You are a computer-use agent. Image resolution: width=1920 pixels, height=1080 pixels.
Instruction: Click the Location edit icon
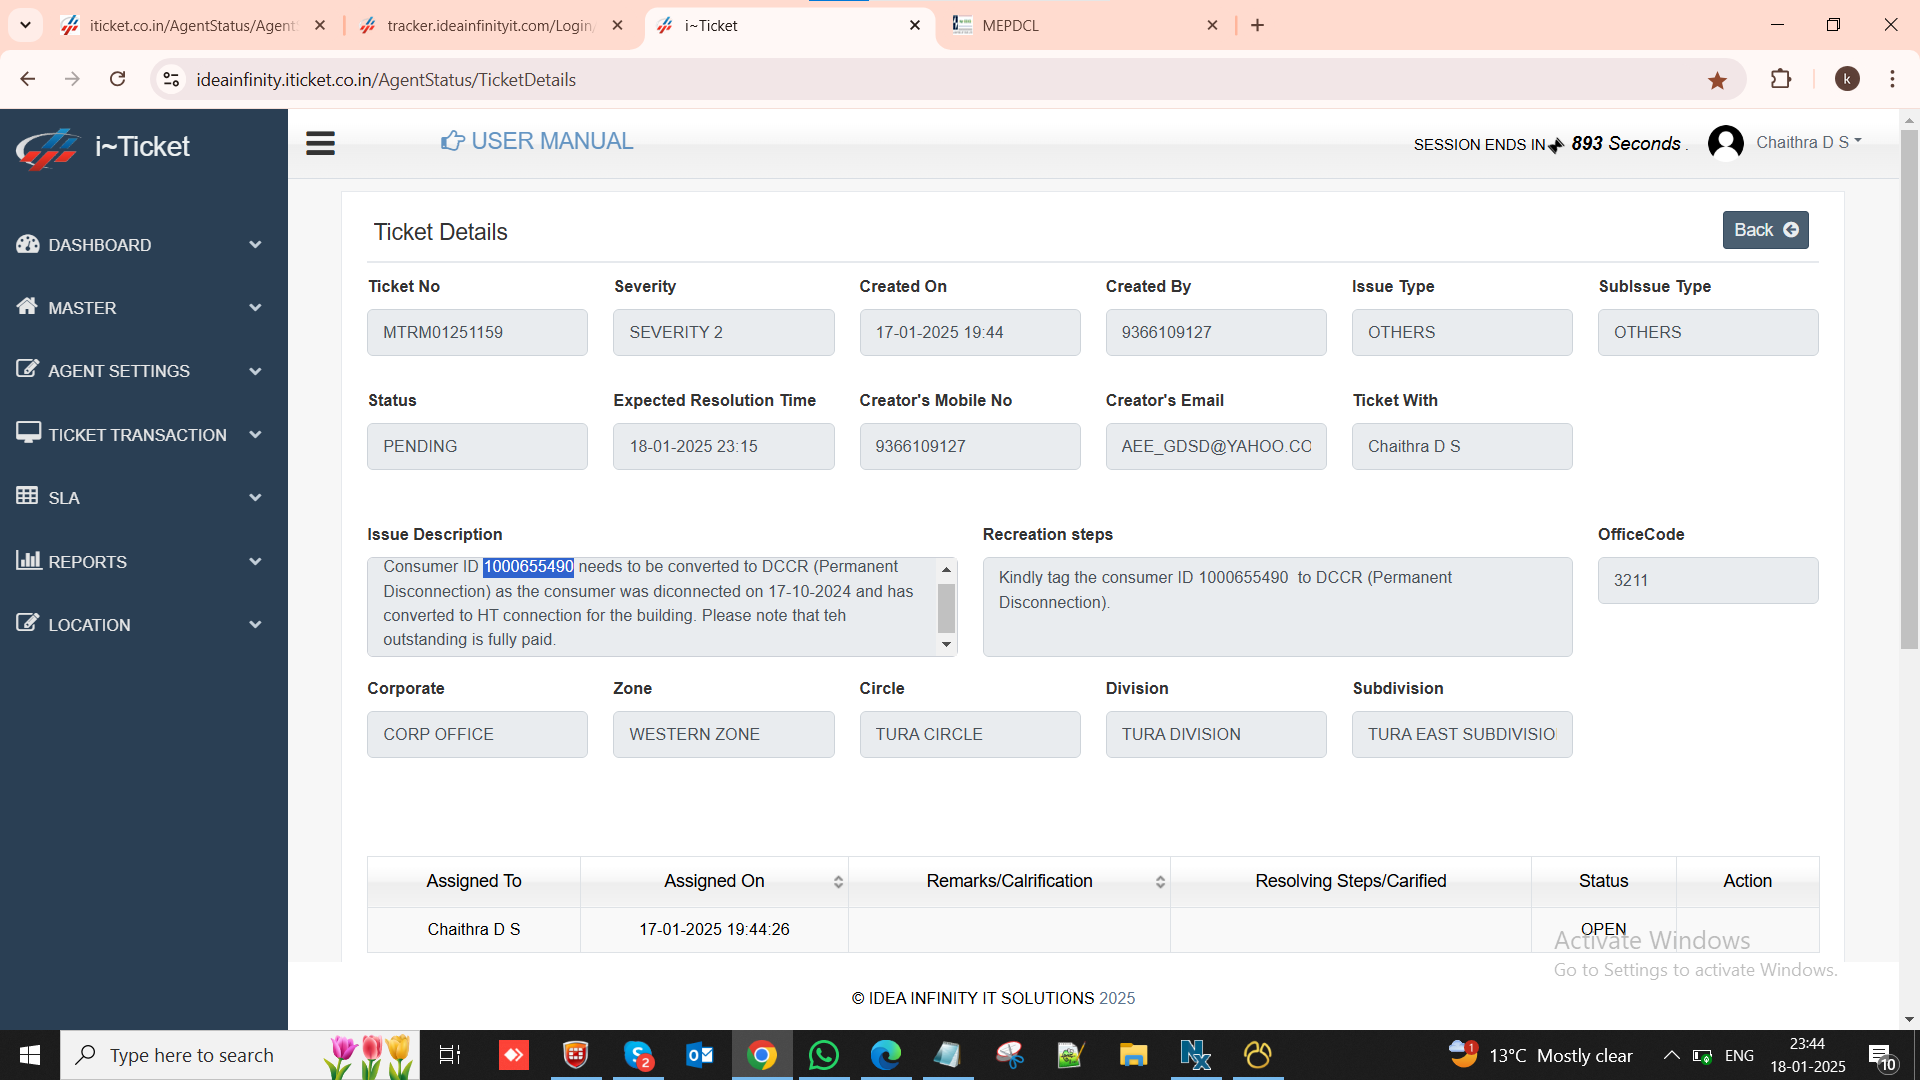28,623
